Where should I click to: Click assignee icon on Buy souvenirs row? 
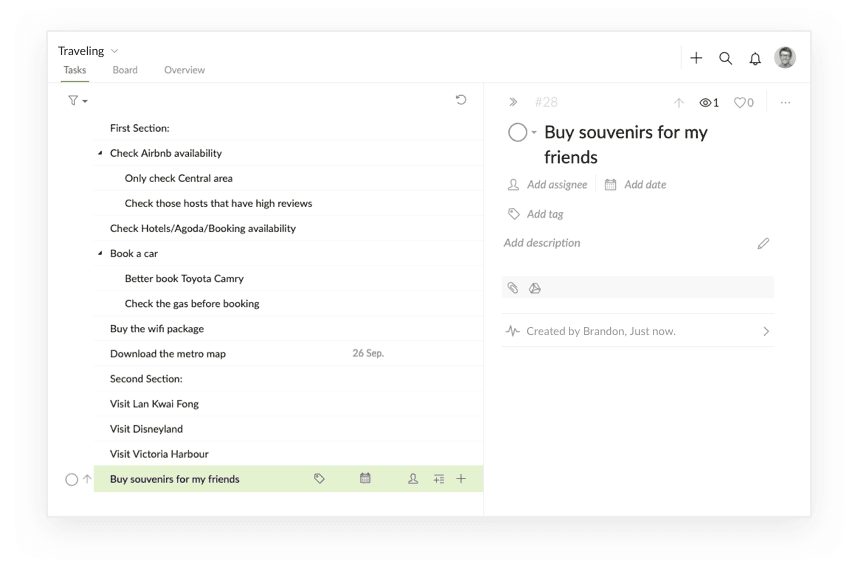(x=413, y=479)
